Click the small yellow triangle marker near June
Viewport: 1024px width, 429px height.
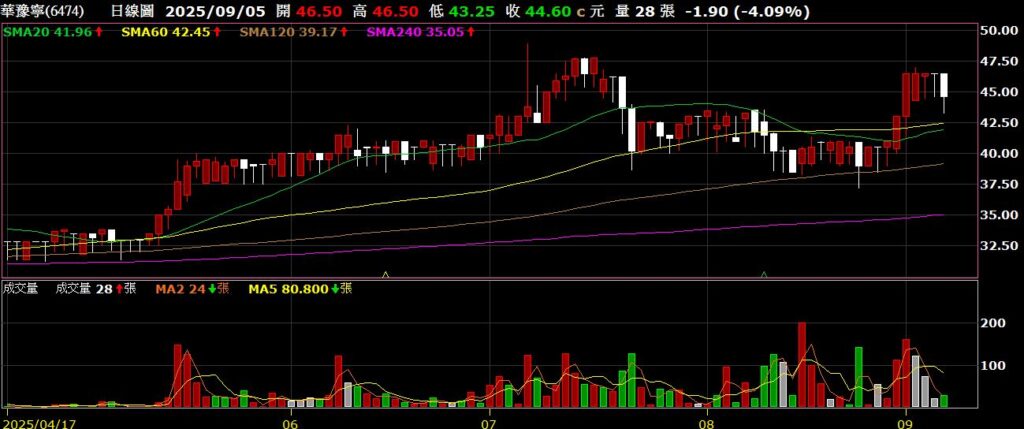[386, 273]
